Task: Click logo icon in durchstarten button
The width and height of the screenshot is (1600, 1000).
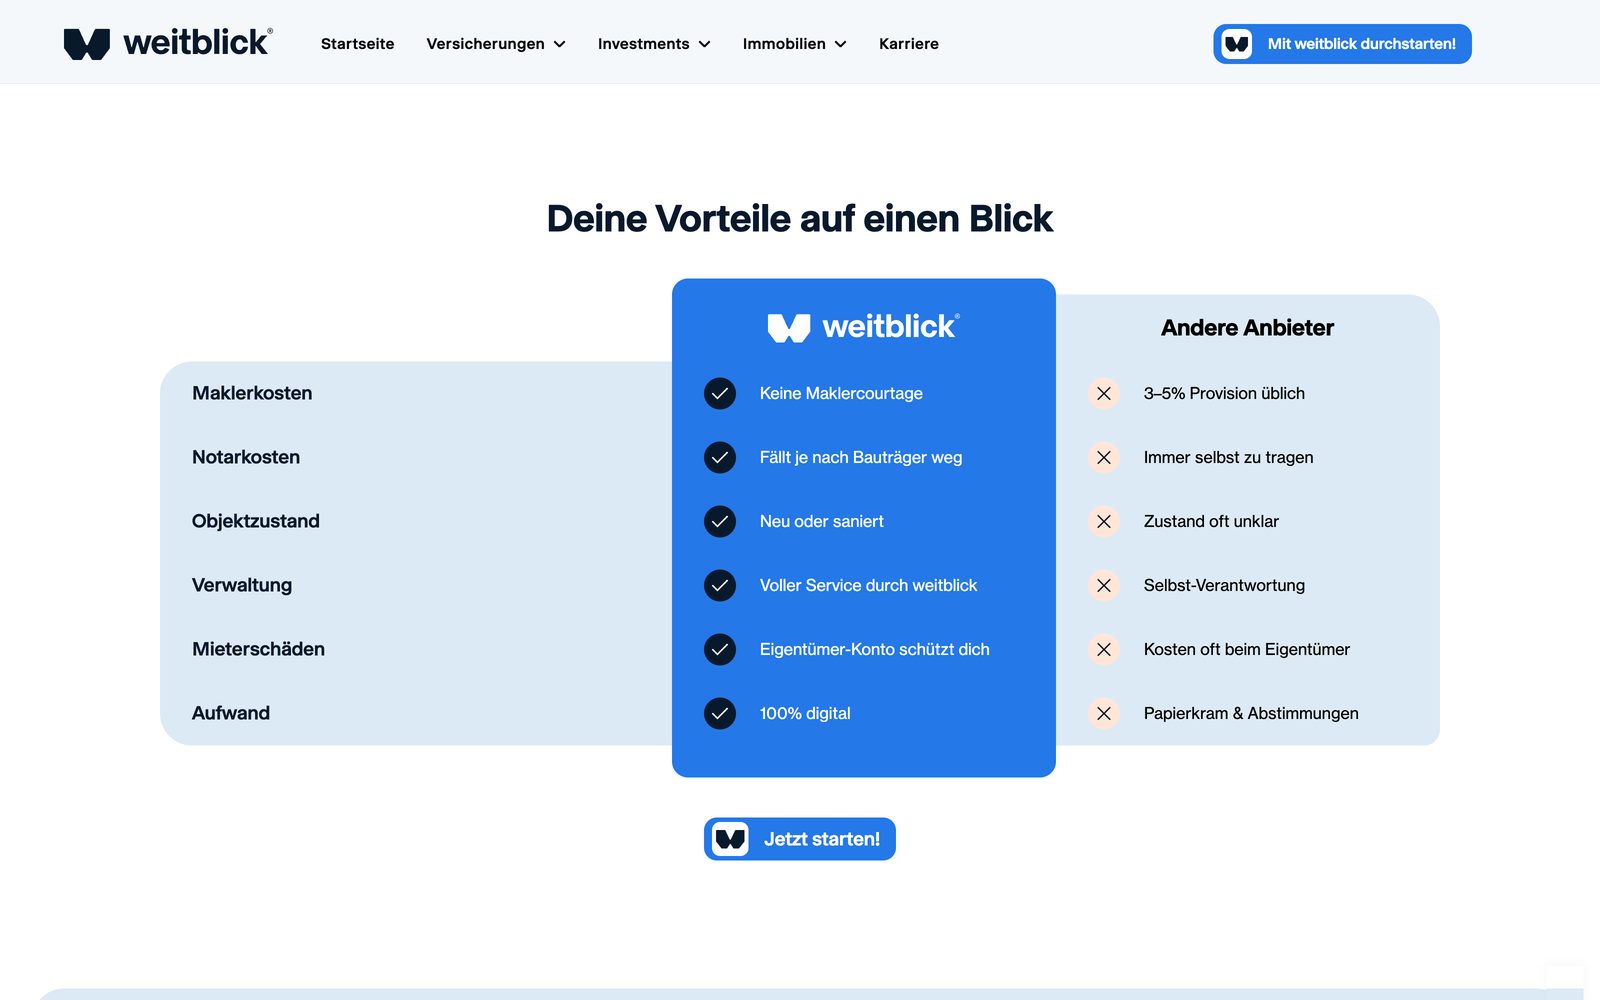Action: pos(1237,44)
